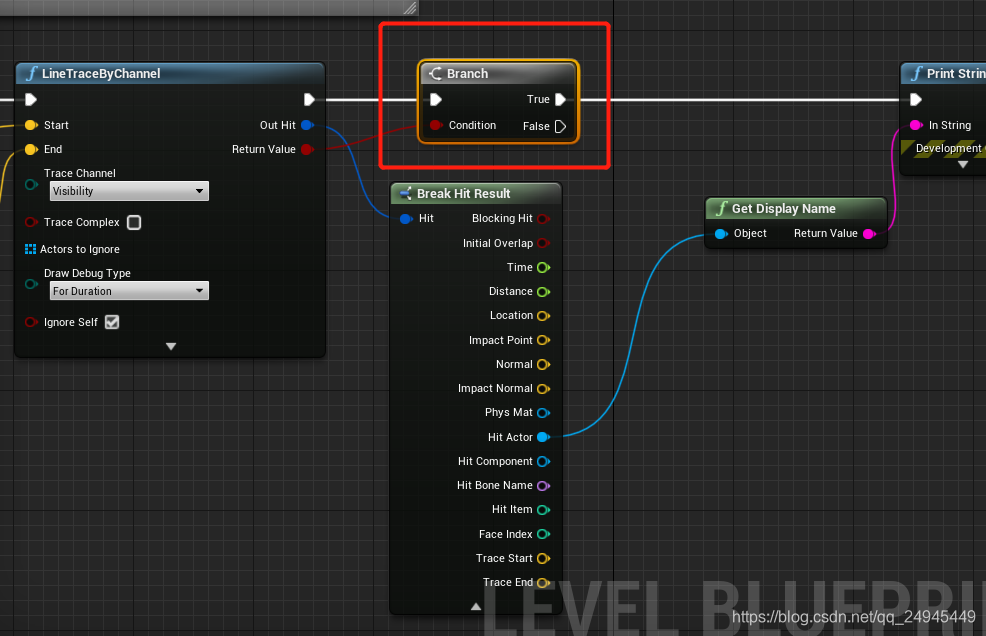The height and width of the screenshot is (636, 986).
Task: Click the Time output pin
Action: click(x=543, y=267)
